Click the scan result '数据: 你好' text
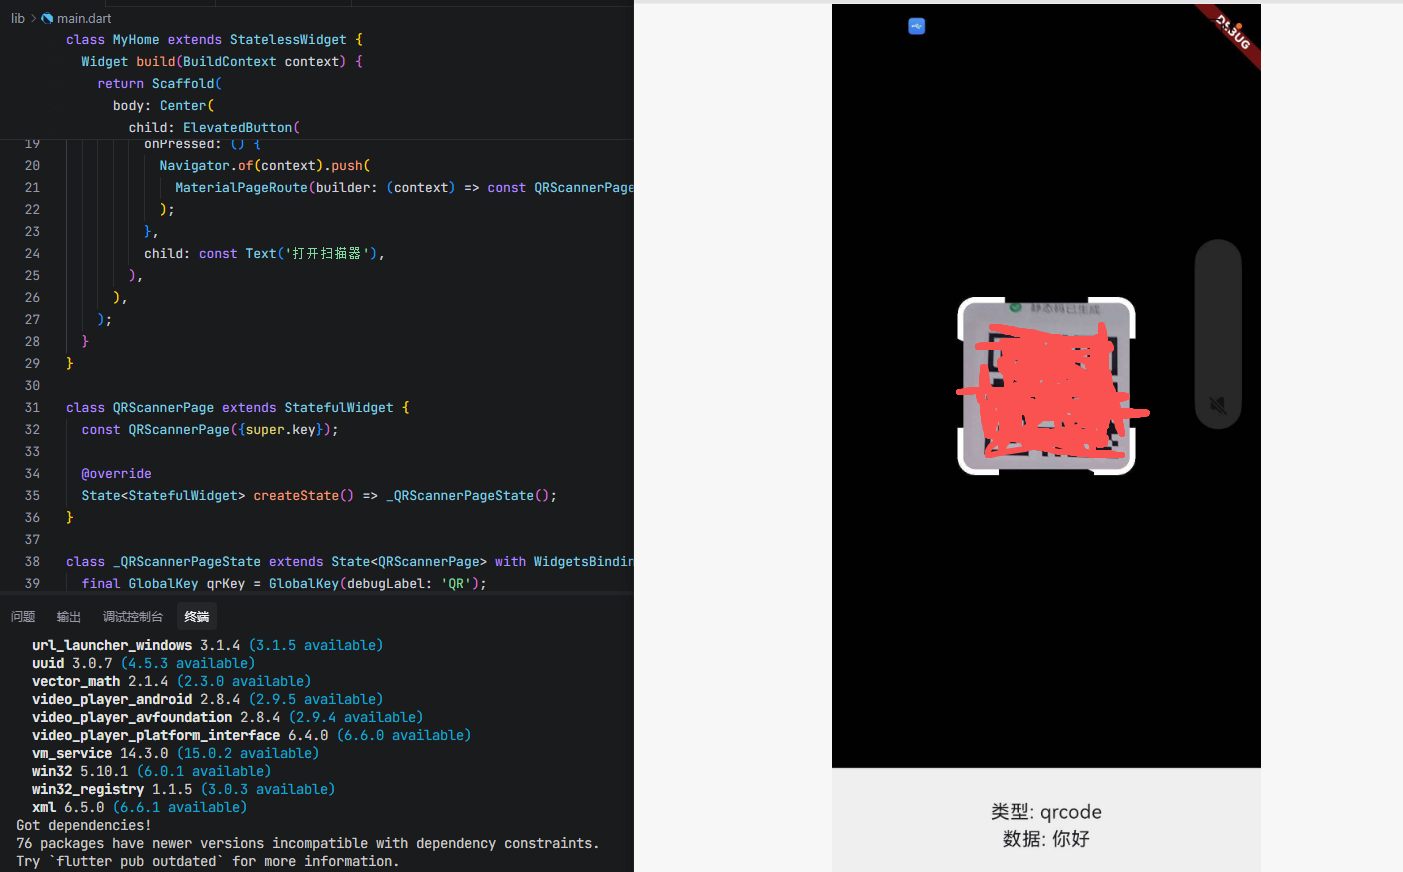 [x=1046, y=839]
